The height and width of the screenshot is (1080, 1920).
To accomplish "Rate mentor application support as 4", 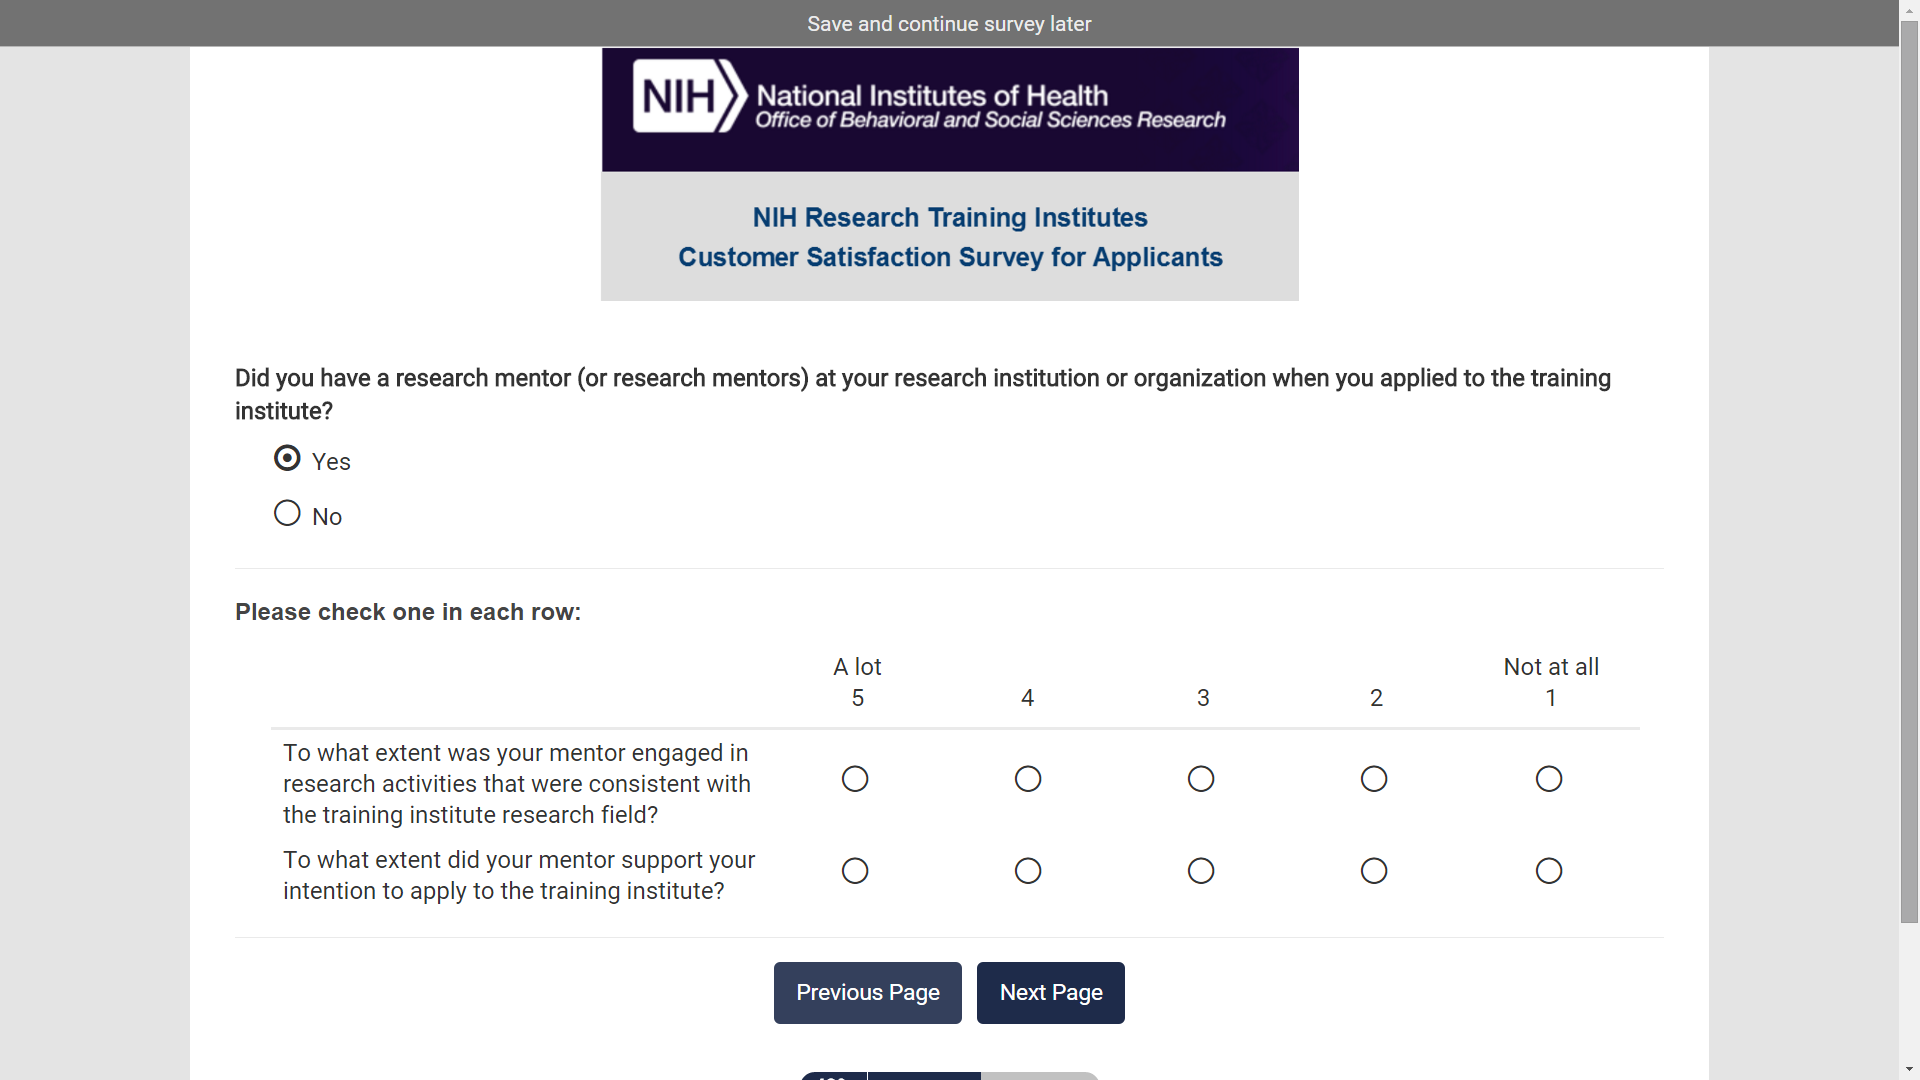I will (x=1028, y=871).
